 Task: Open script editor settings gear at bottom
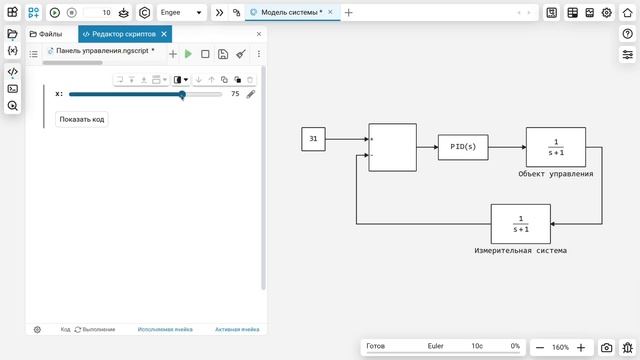coord(37,329)
